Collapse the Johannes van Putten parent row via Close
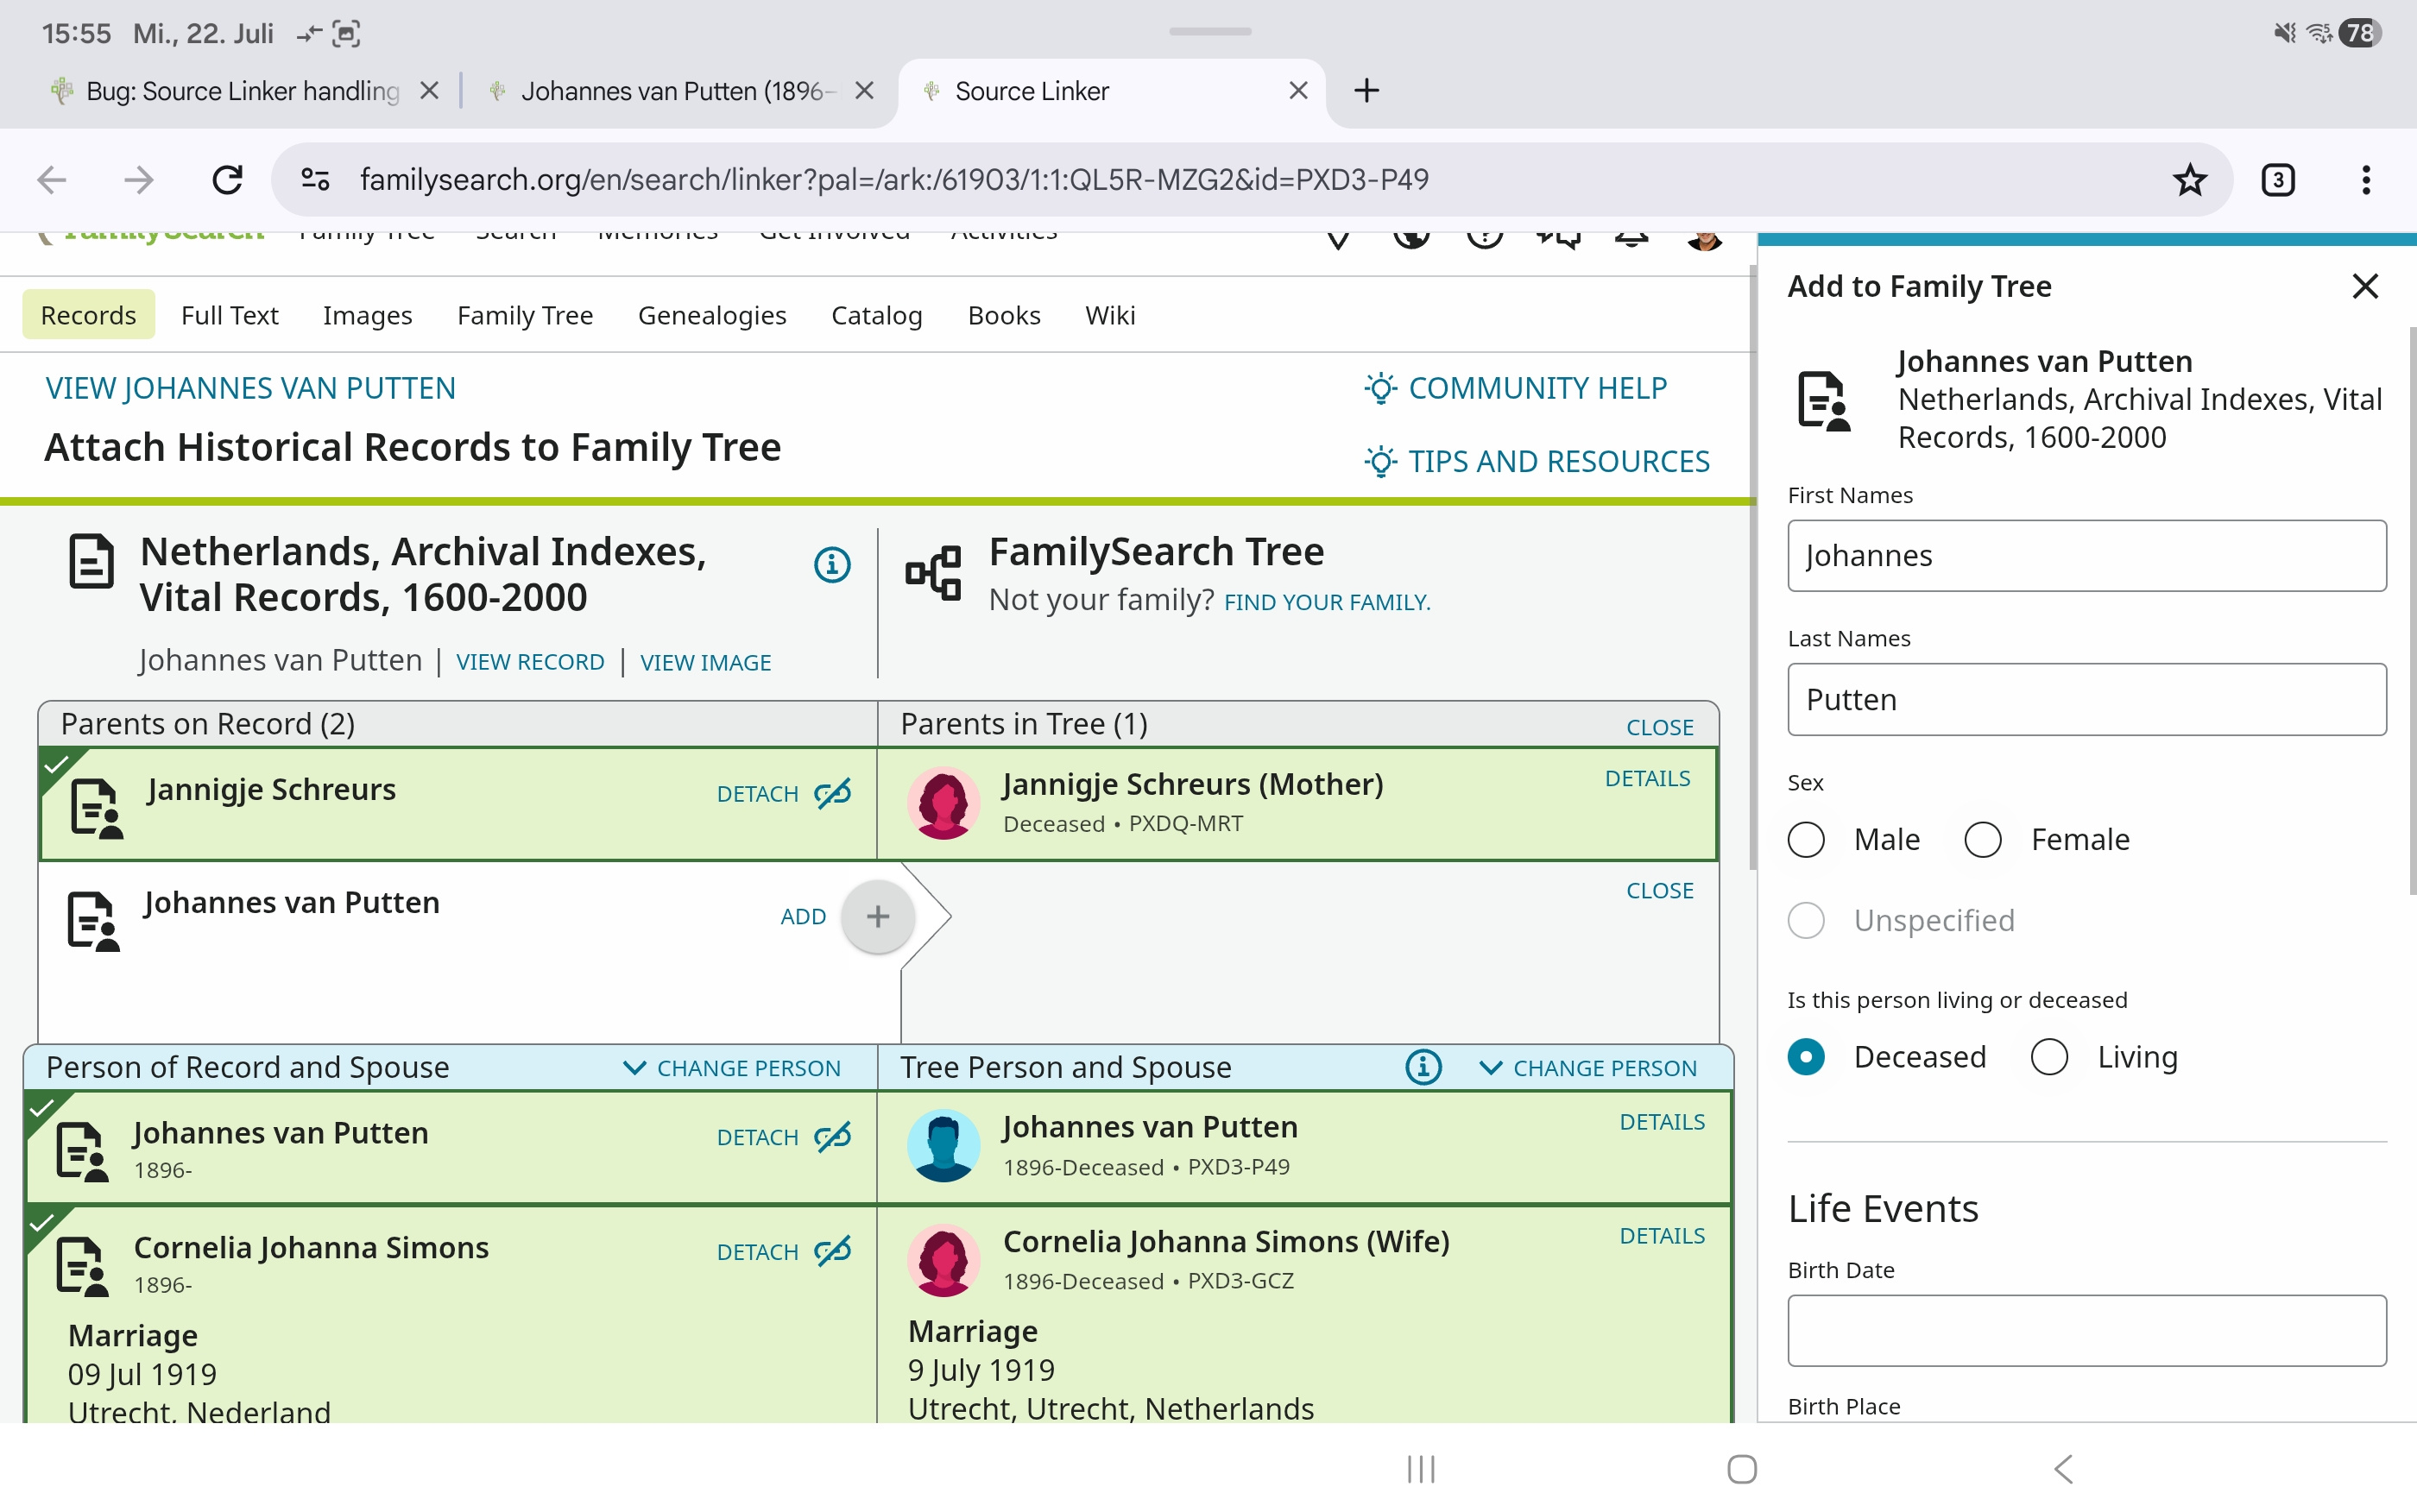 pos(1659,891)
